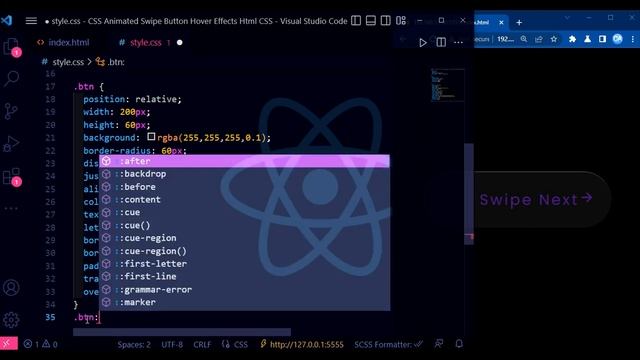Image resolution: width=640 pixels, height=360 pixels.
Task: Toggle primary side bar layout icon
Action: click(x=356, y=20)
